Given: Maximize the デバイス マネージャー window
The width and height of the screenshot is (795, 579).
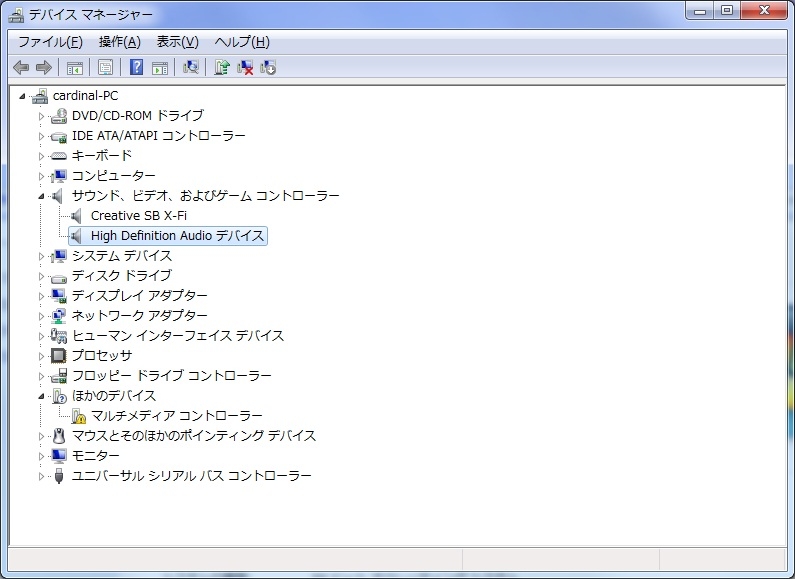Looking at the screenshot, I should point(727,10).
